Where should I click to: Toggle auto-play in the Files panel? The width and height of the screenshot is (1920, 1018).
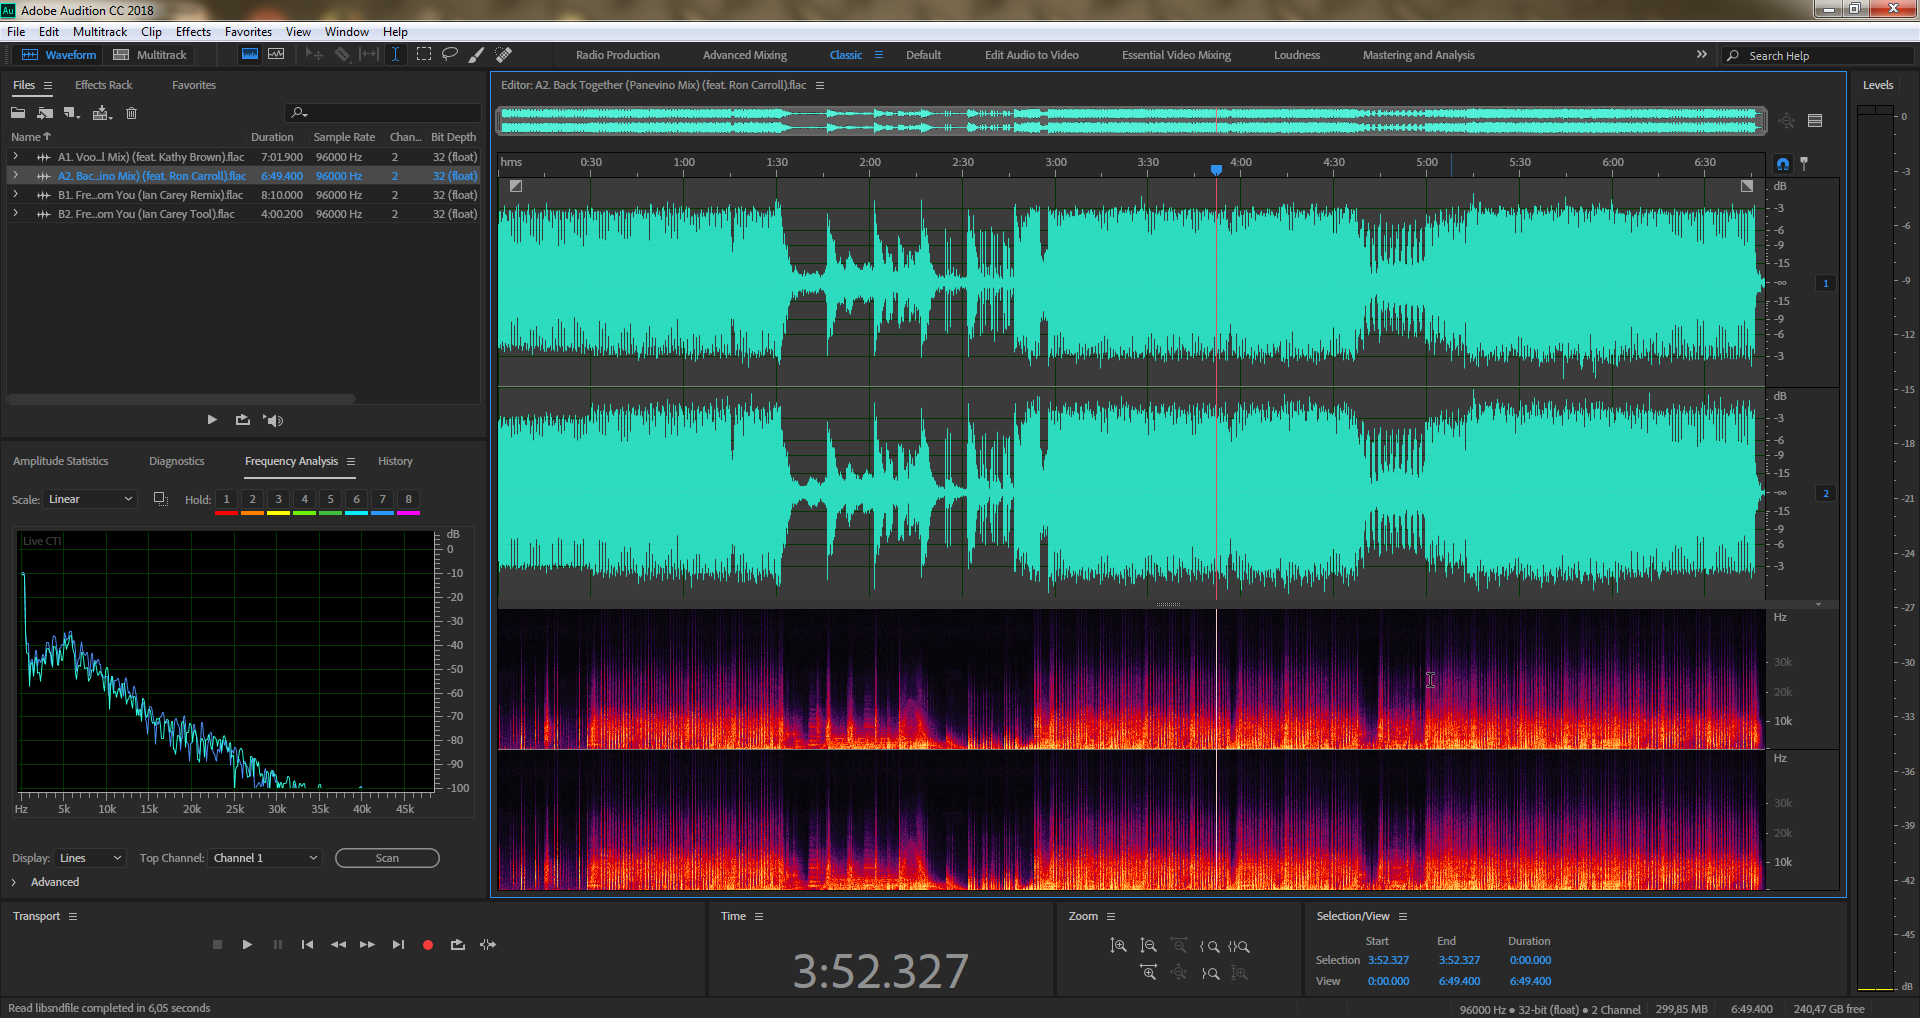click(273, 420)
